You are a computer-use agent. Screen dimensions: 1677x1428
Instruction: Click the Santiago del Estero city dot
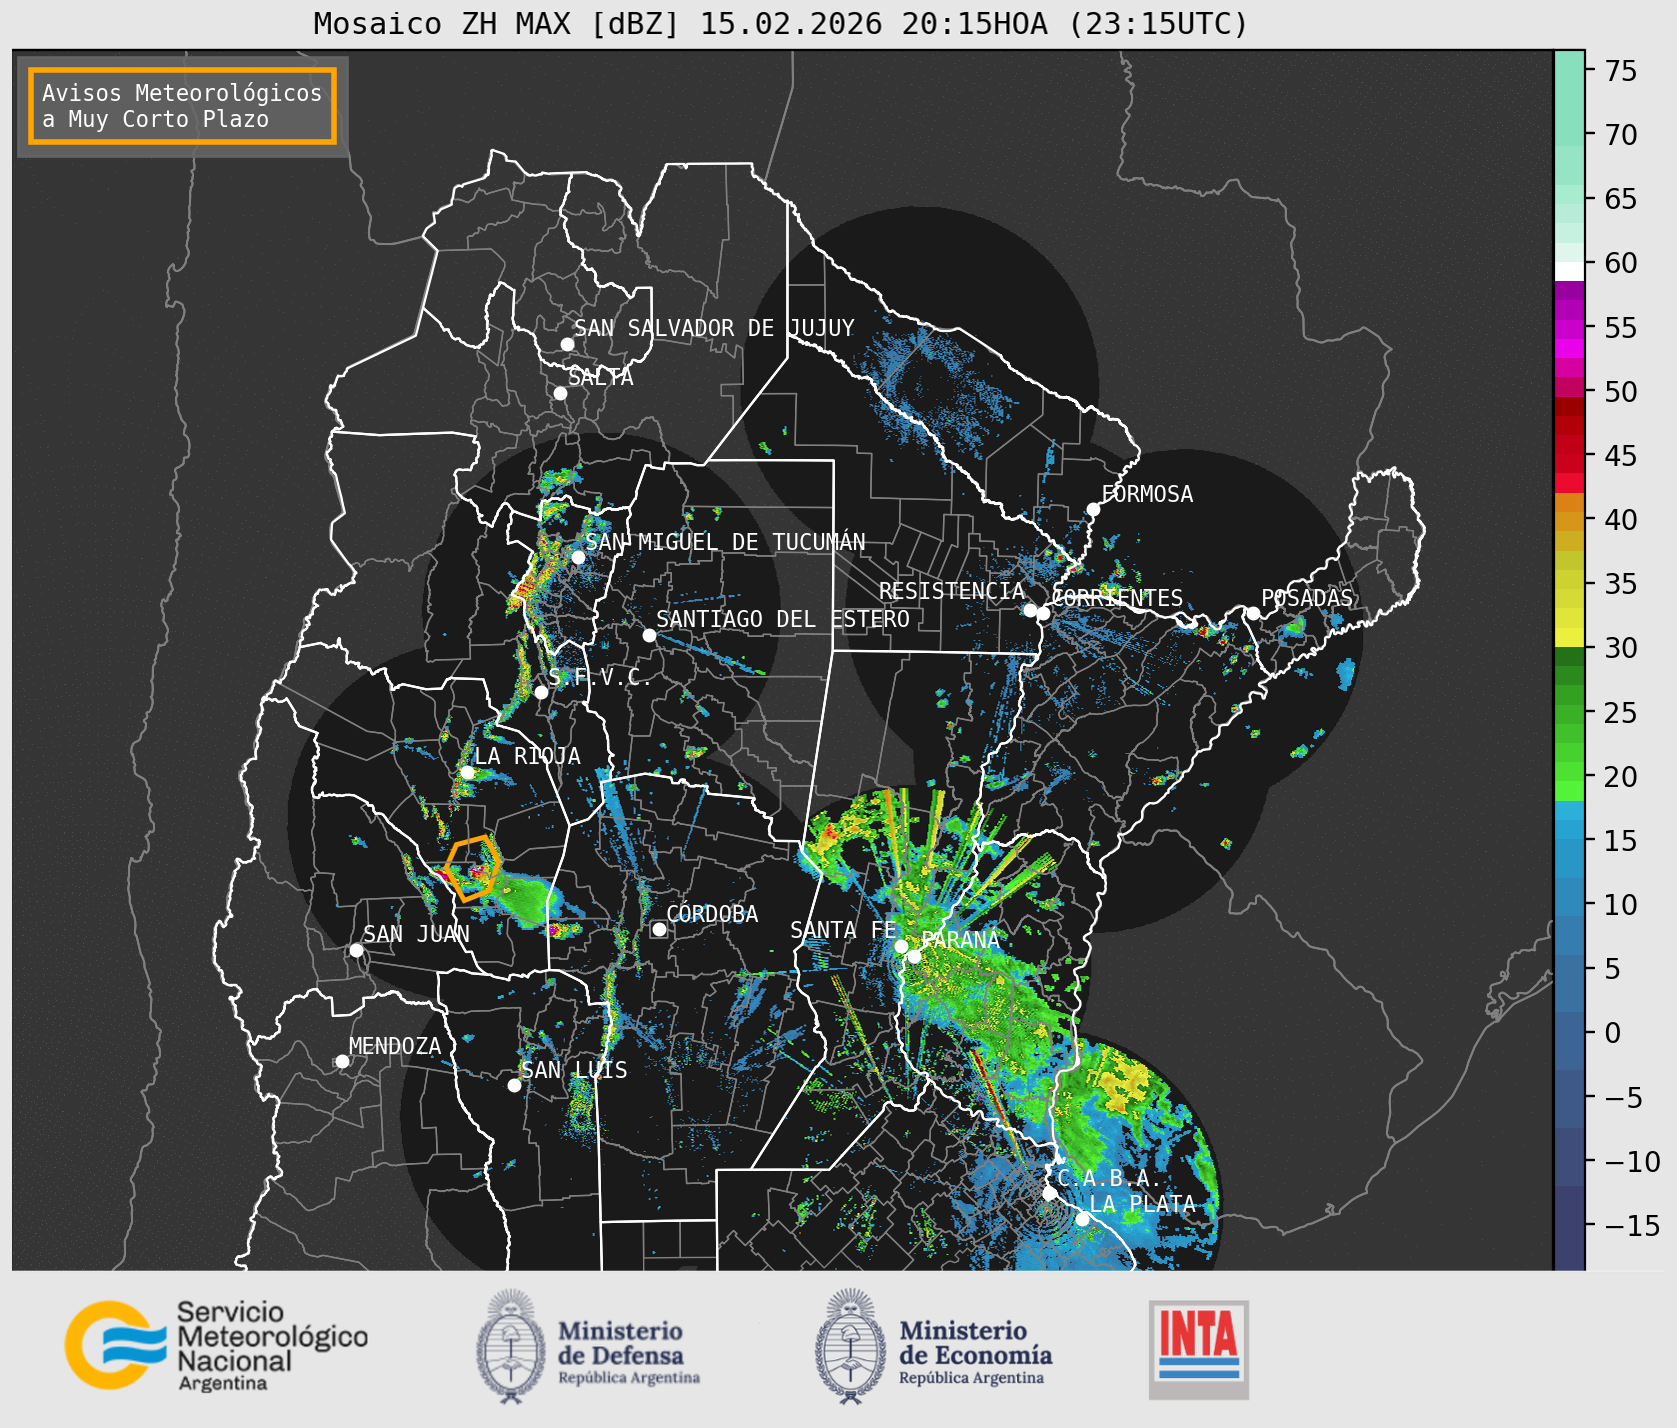pyautogui.click(x=649, y=635)
